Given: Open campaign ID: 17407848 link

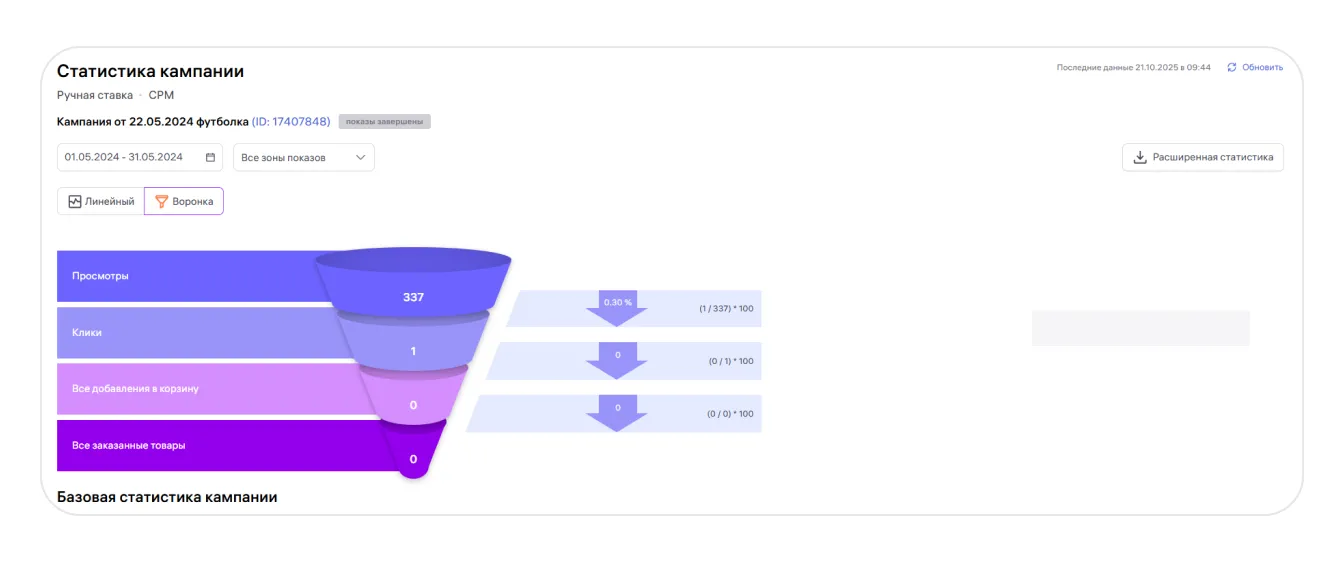Looking at the screenshot, I should (x=291, y=122).
